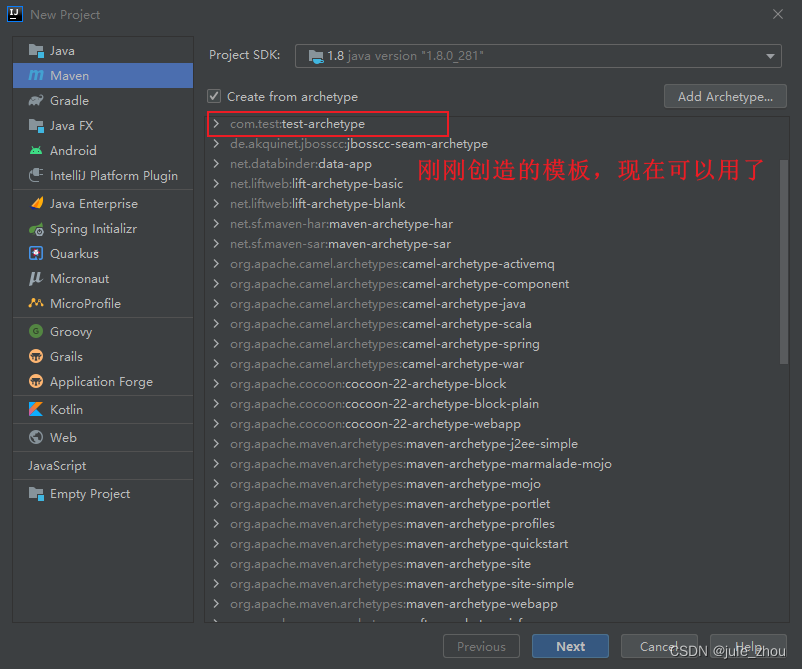Select the Kotlin logo icon
802x669 pixels.
[x=36, y=410]
